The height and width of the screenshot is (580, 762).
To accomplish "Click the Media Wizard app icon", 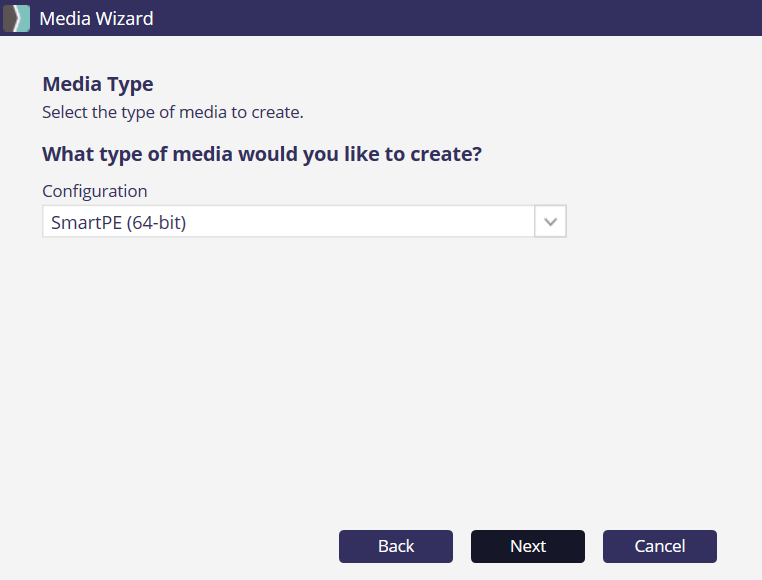I will (17, 18).
